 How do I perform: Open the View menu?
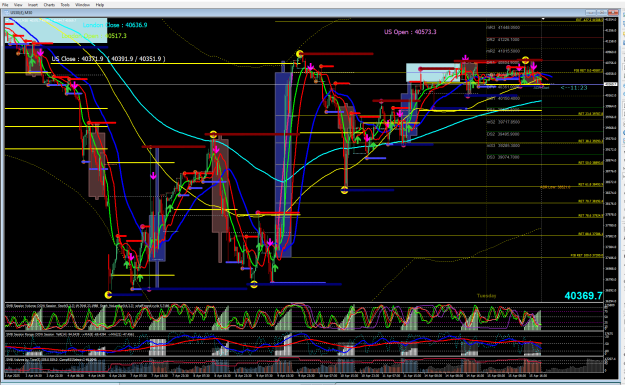tap(18, 5)
